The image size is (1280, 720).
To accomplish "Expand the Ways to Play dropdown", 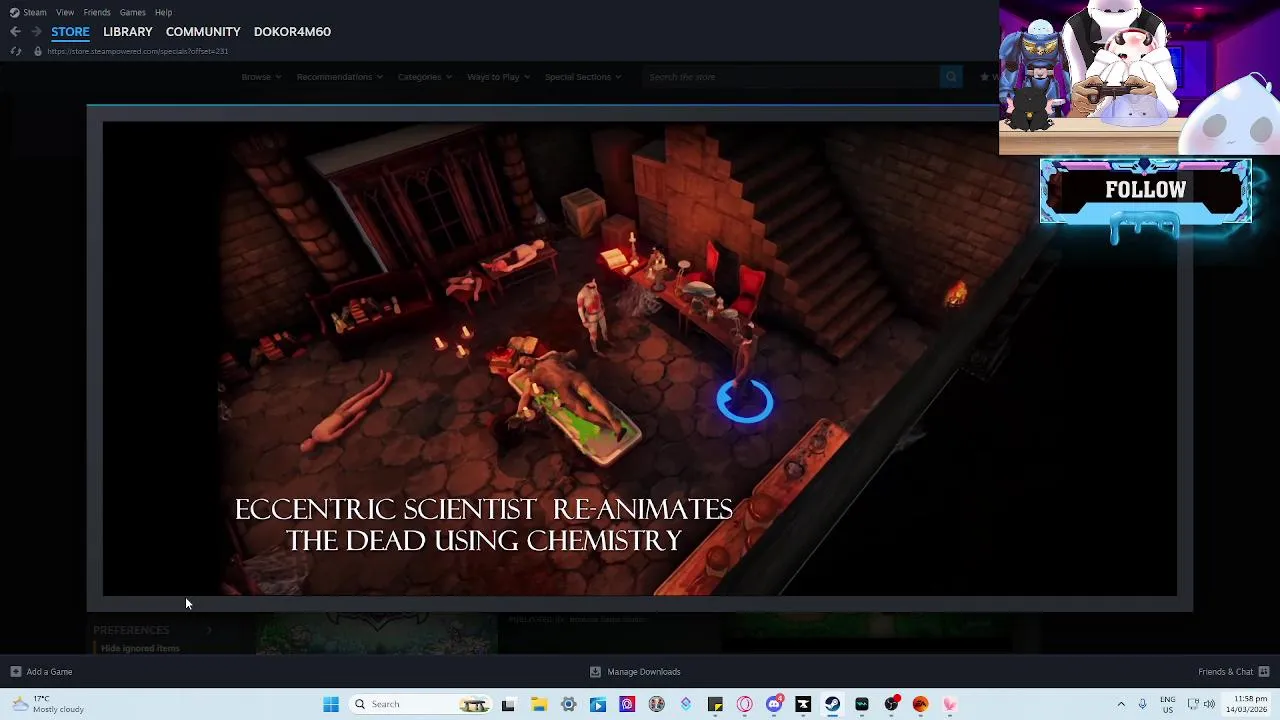I will pos(498,77).
